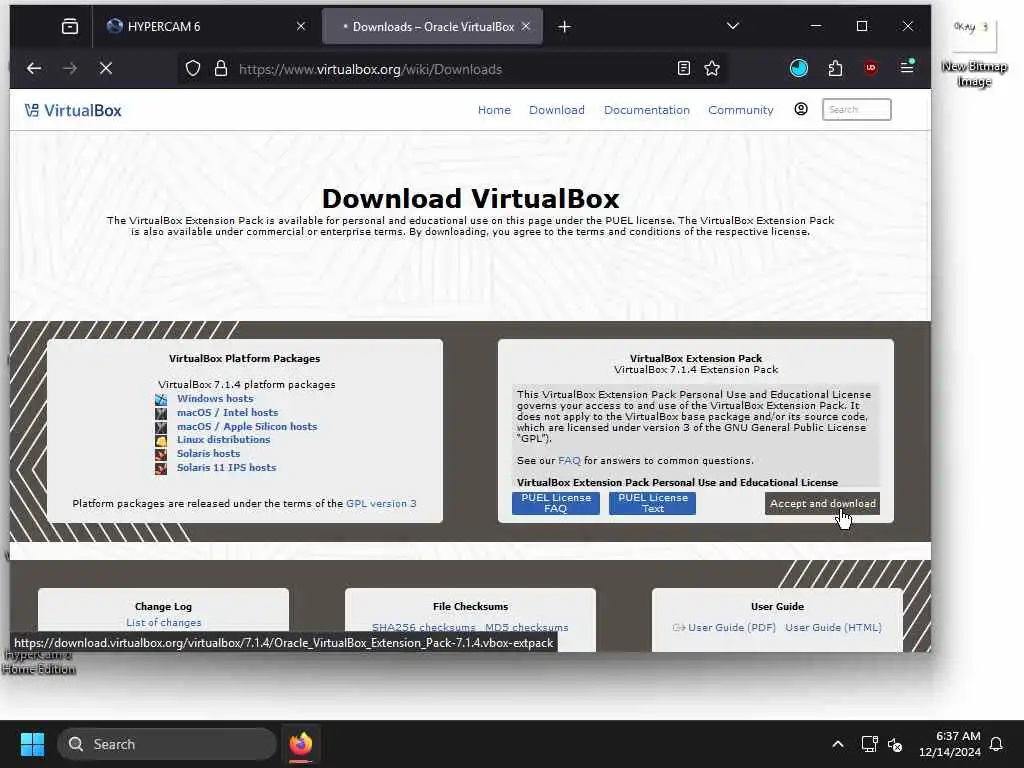Open the User Guide (PDF) link
This screenshot has height=768, width=1024.
tap(731, 627)
